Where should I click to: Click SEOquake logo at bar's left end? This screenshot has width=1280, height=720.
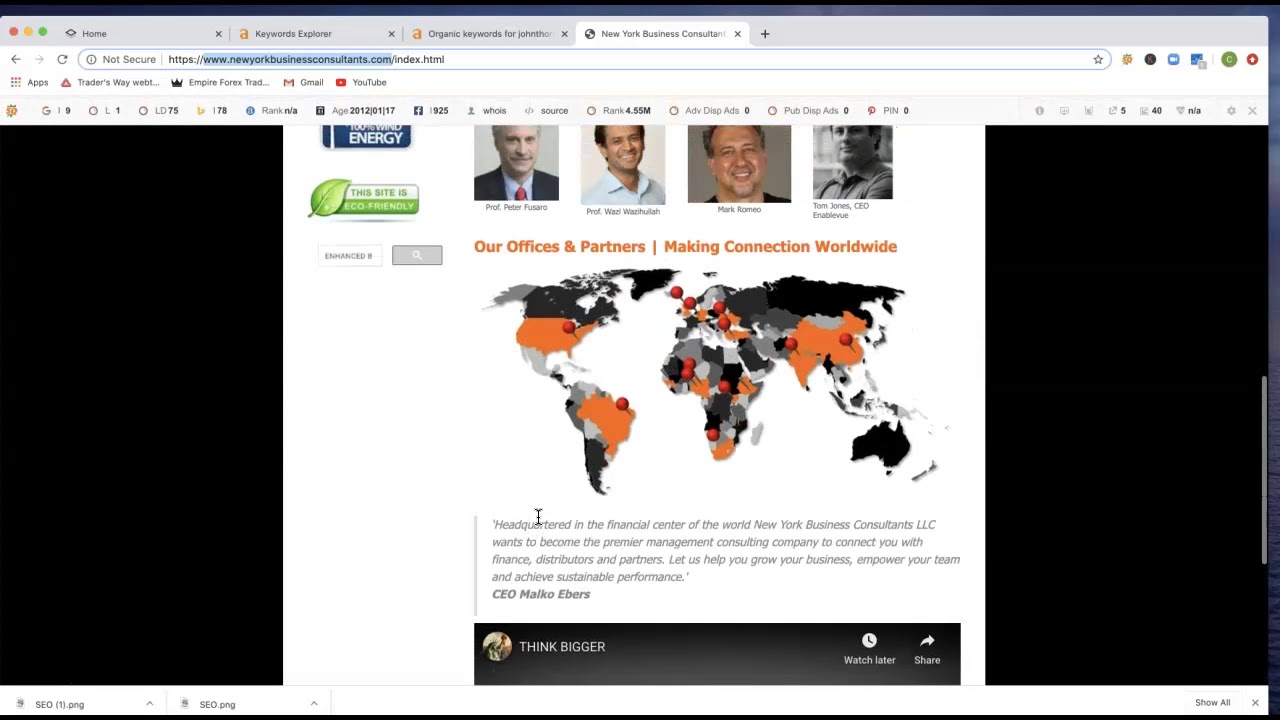[x=12, y=111]
